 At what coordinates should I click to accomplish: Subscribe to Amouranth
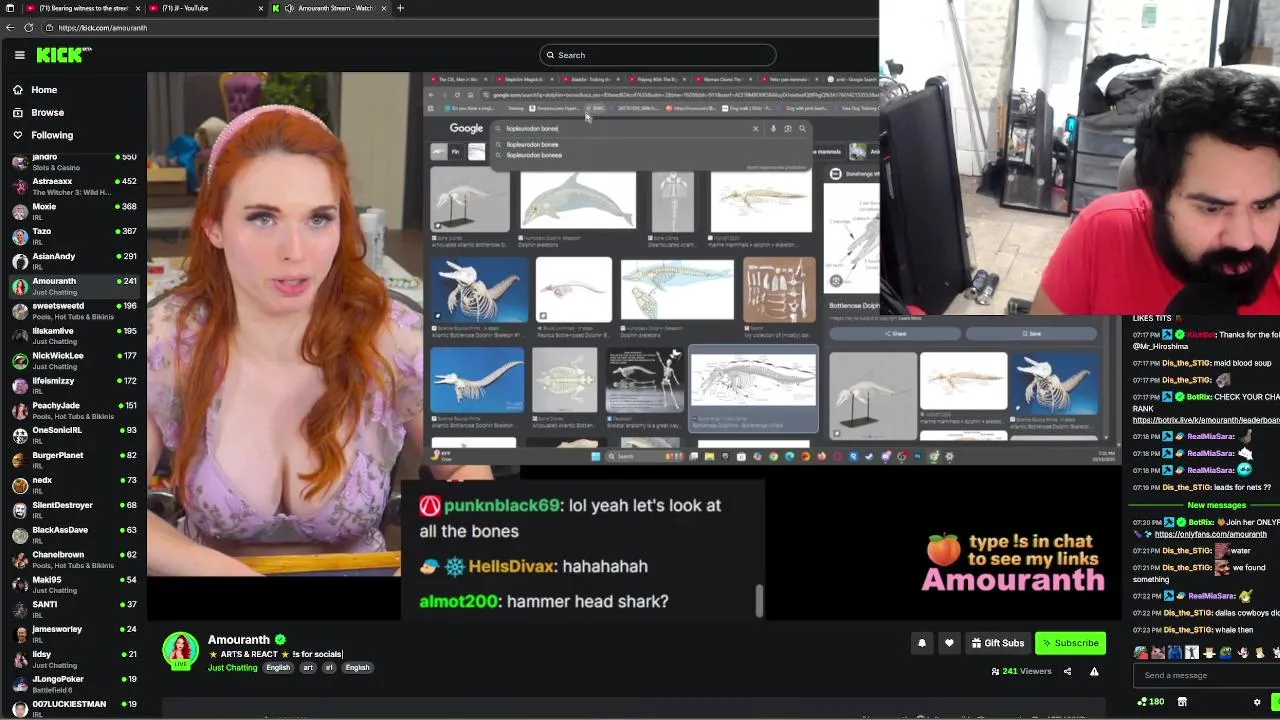(x=1070, y=643)
